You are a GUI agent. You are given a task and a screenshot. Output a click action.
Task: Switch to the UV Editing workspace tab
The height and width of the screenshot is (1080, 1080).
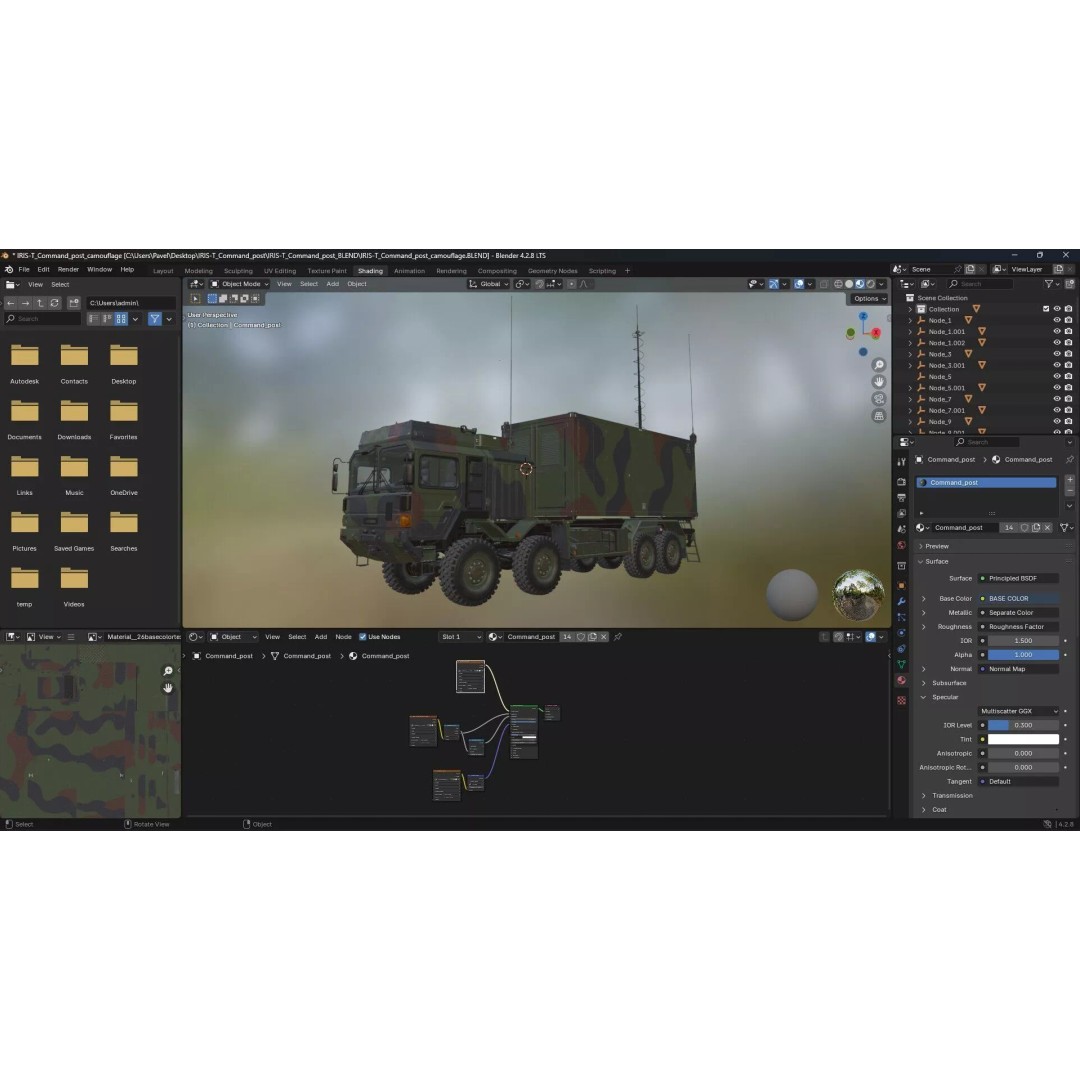[x=280, y=271]
